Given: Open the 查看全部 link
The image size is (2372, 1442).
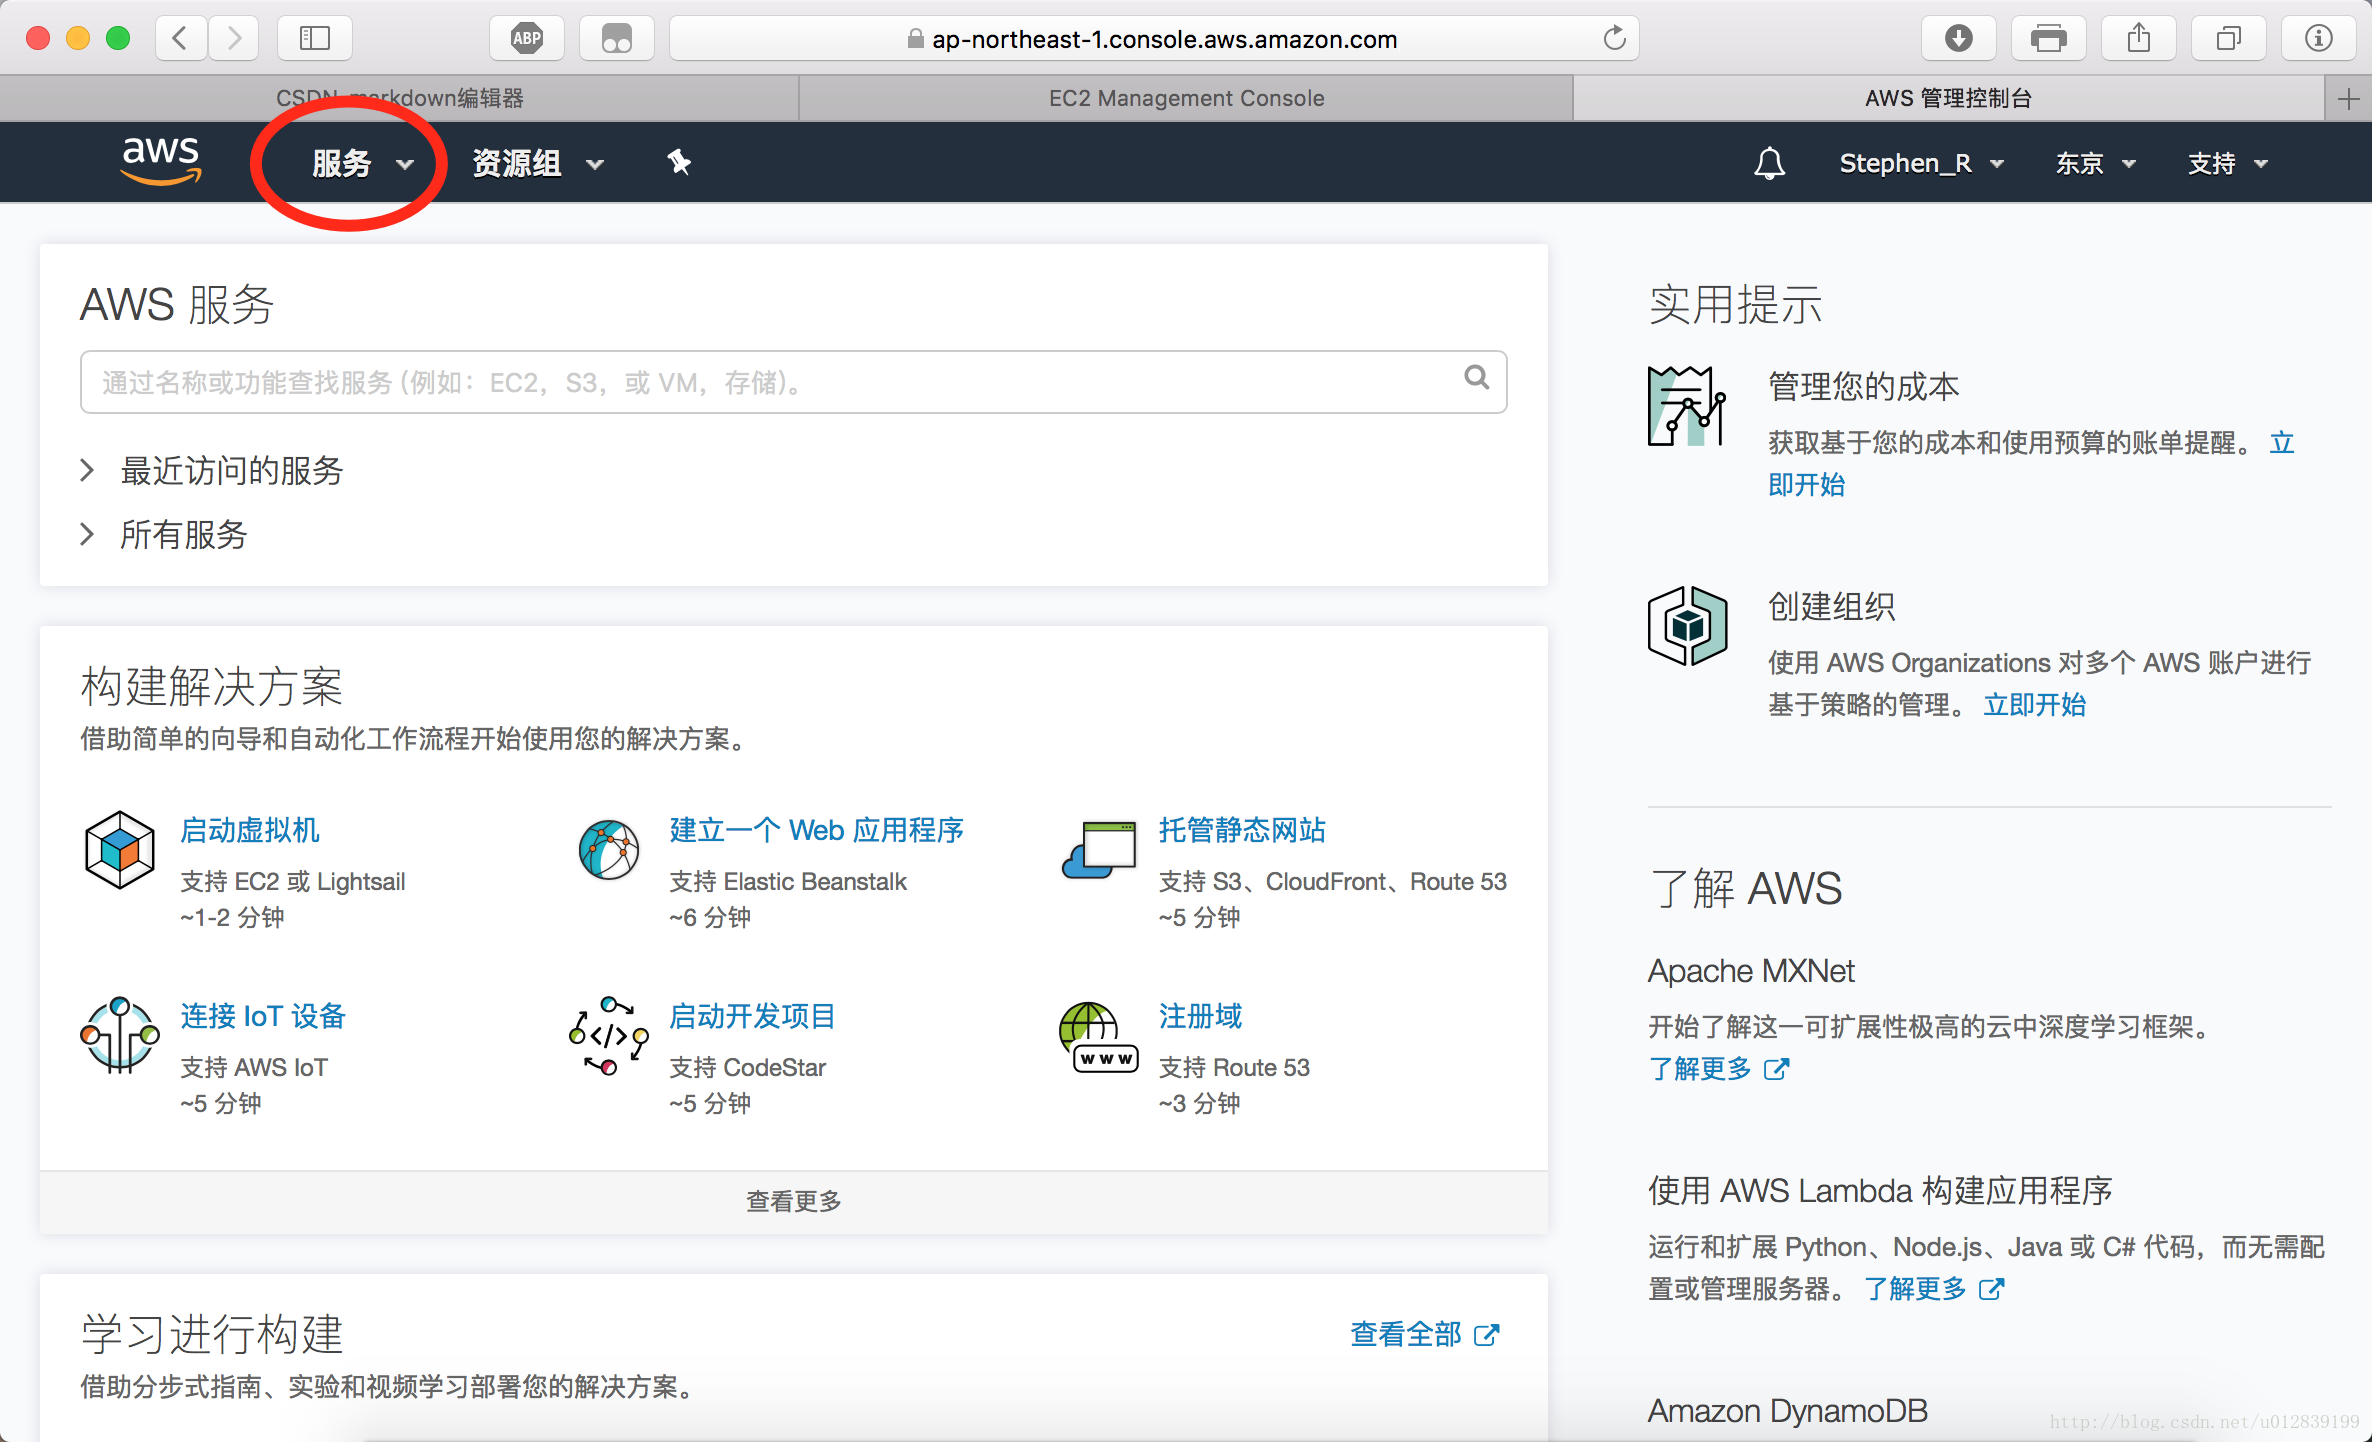Looking at the screenshot, I should click(x=1424, y=1334).
